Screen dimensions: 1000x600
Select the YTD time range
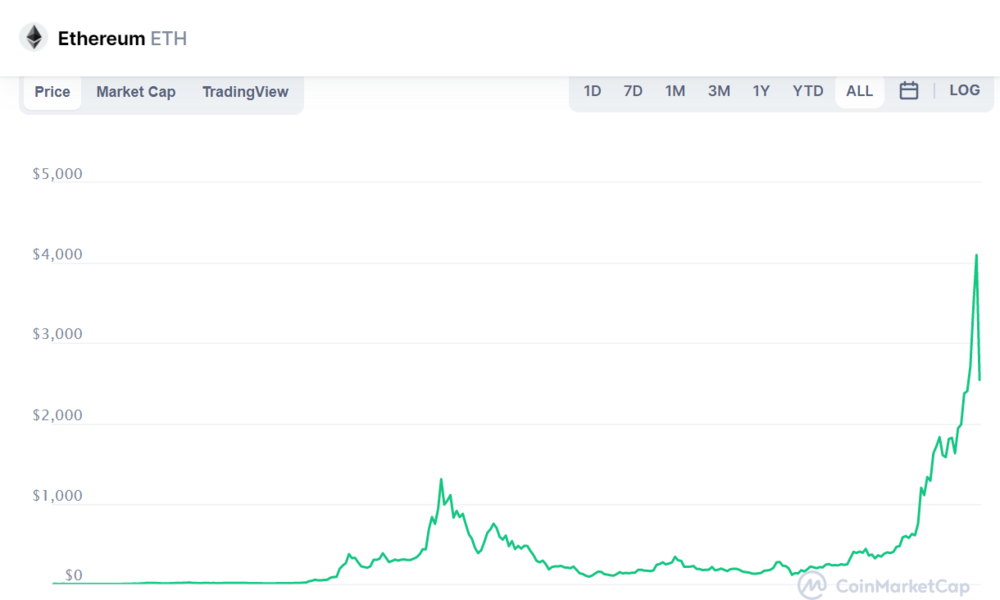(x=808, y=91)
